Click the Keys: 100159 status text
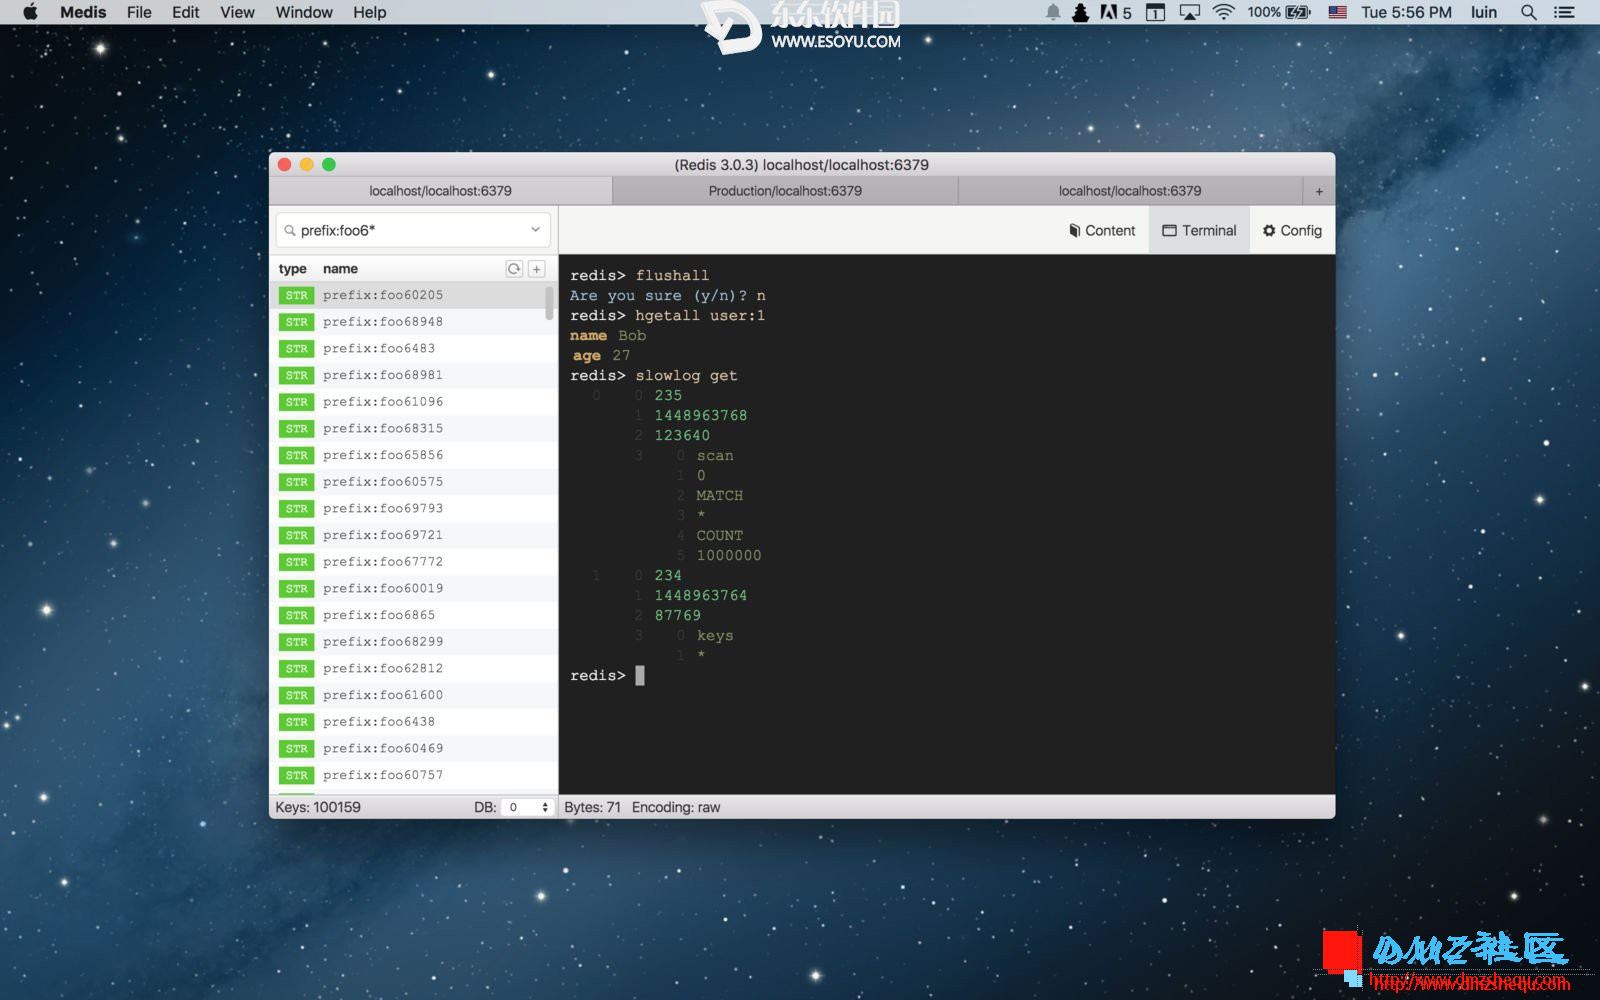 318,807
